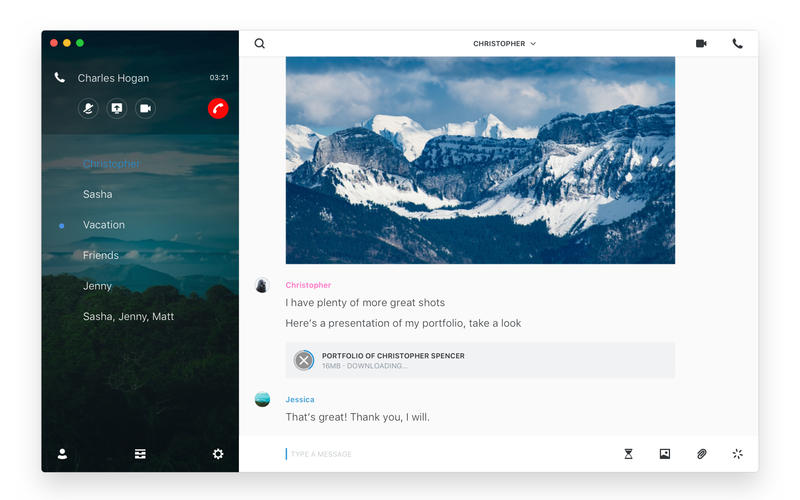Click the sparkle icon beside the paperclip
The image size is (800, 500).
click(x=738, y=454)
